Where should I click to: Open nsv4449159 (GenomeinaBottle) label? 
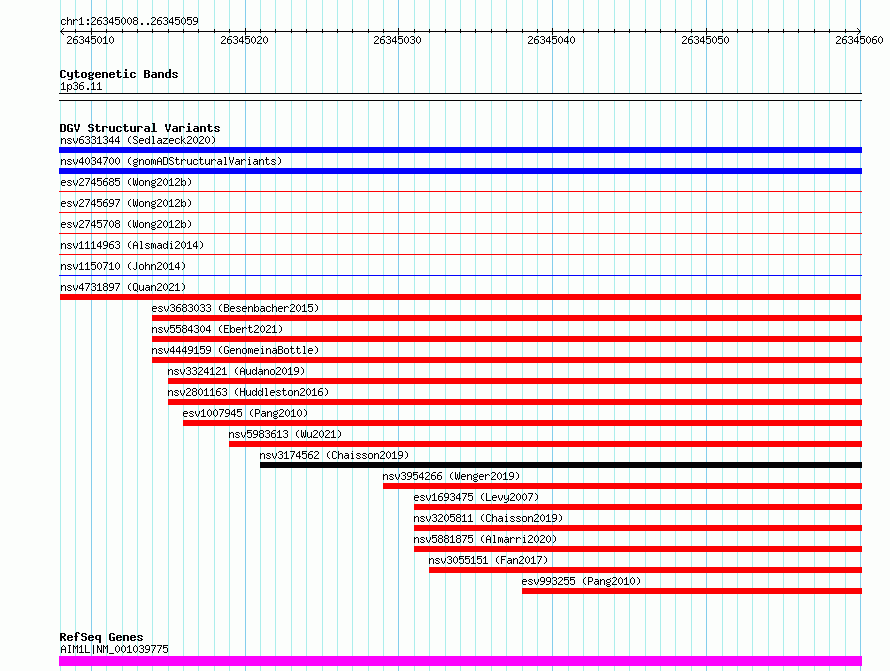pos(235,350)
